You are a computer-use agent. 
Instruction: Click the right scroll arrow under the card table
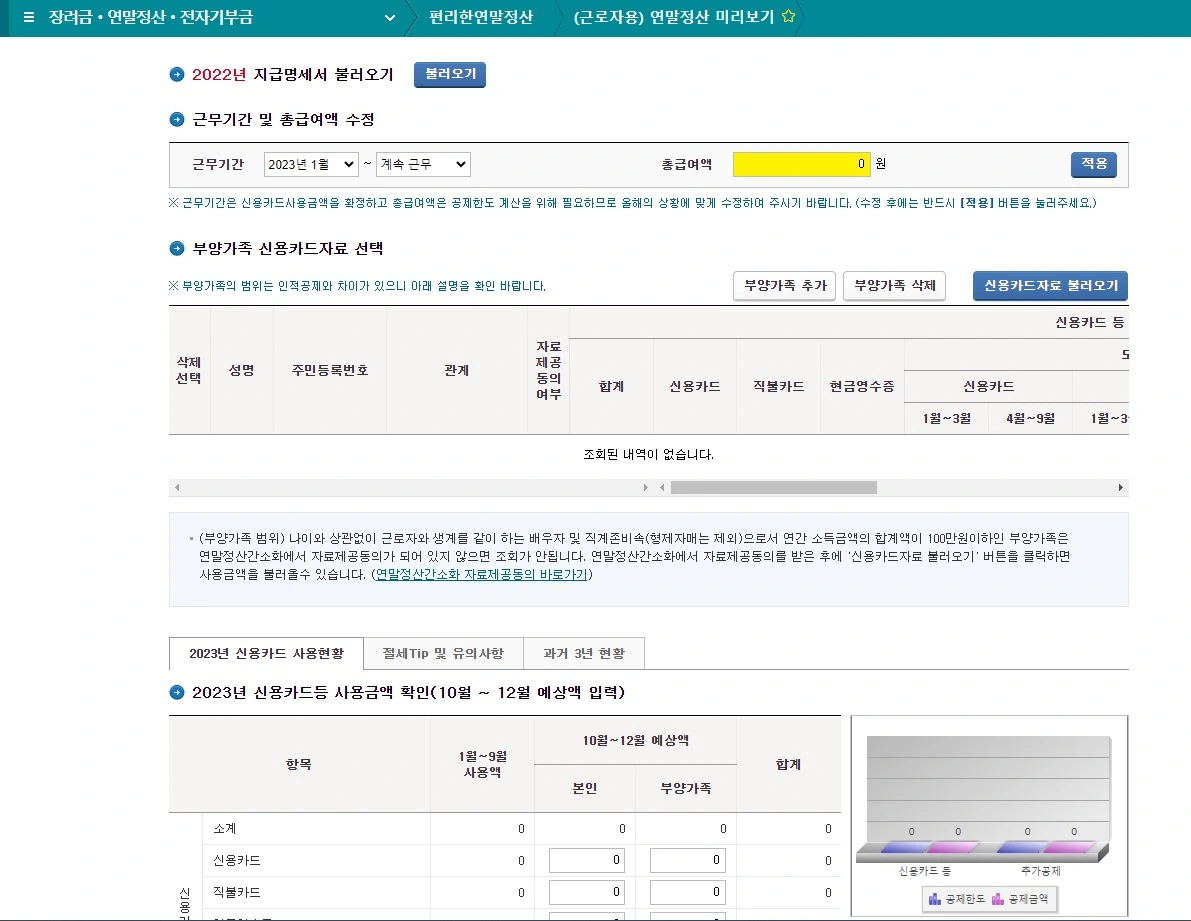coord(1122,487)
